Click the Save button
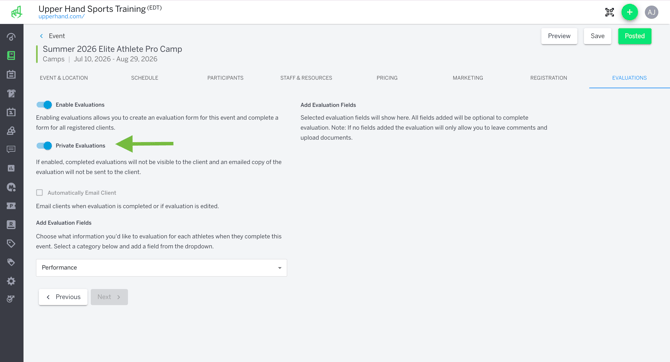 [x=597, y=36]
